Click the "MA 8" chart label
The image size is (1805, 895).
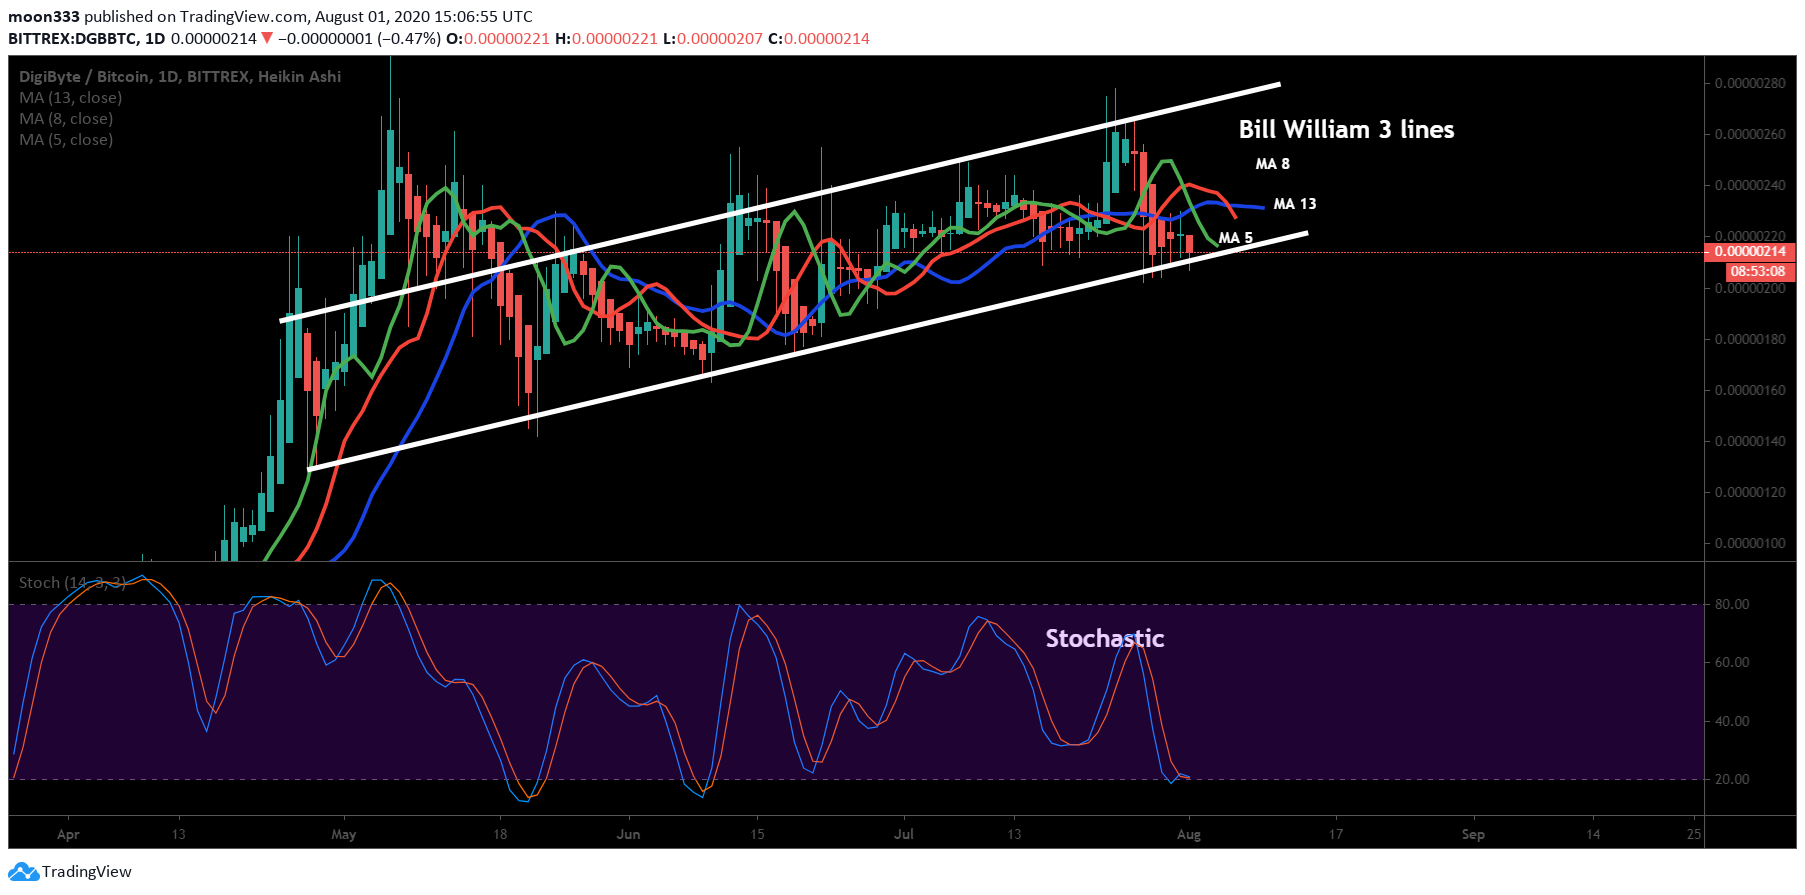1272,164
